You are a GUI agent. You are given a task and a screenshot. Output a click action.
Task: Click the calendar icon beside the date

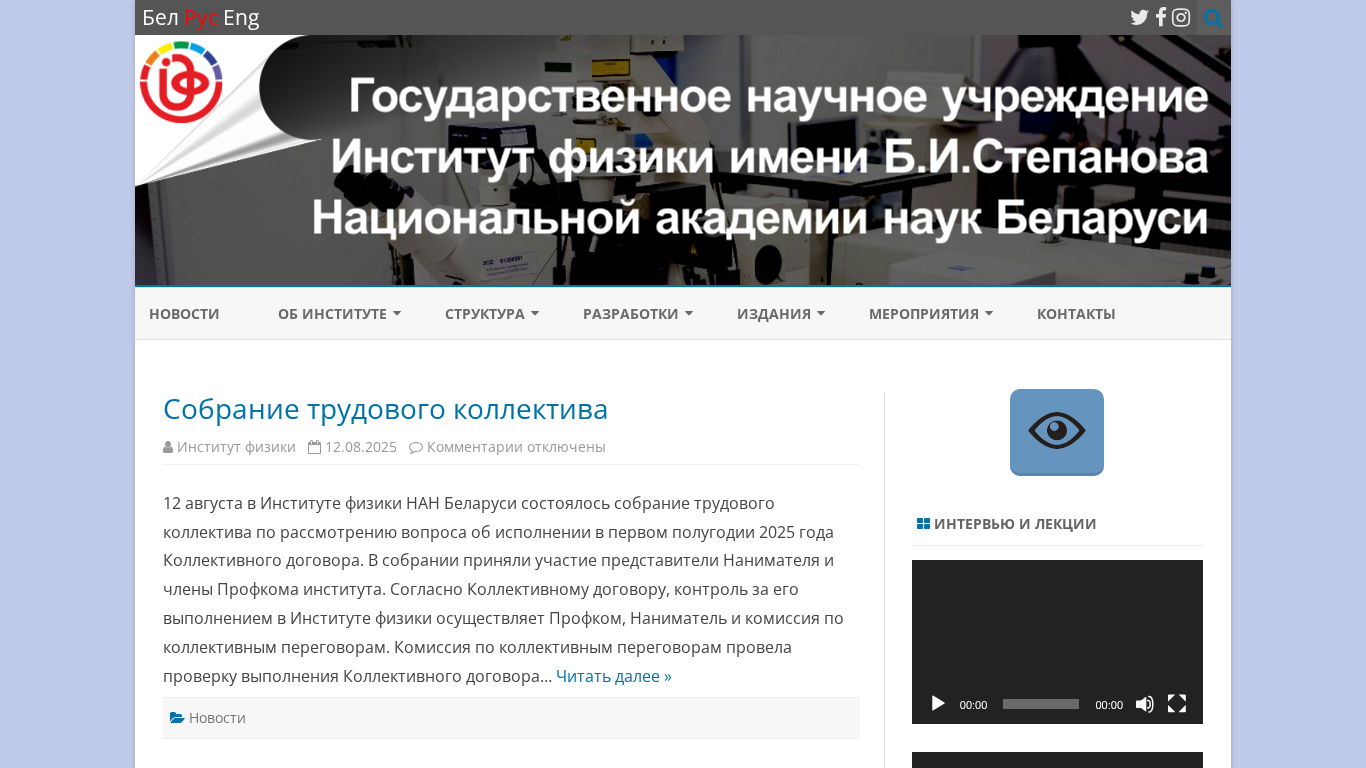[314, 447]
